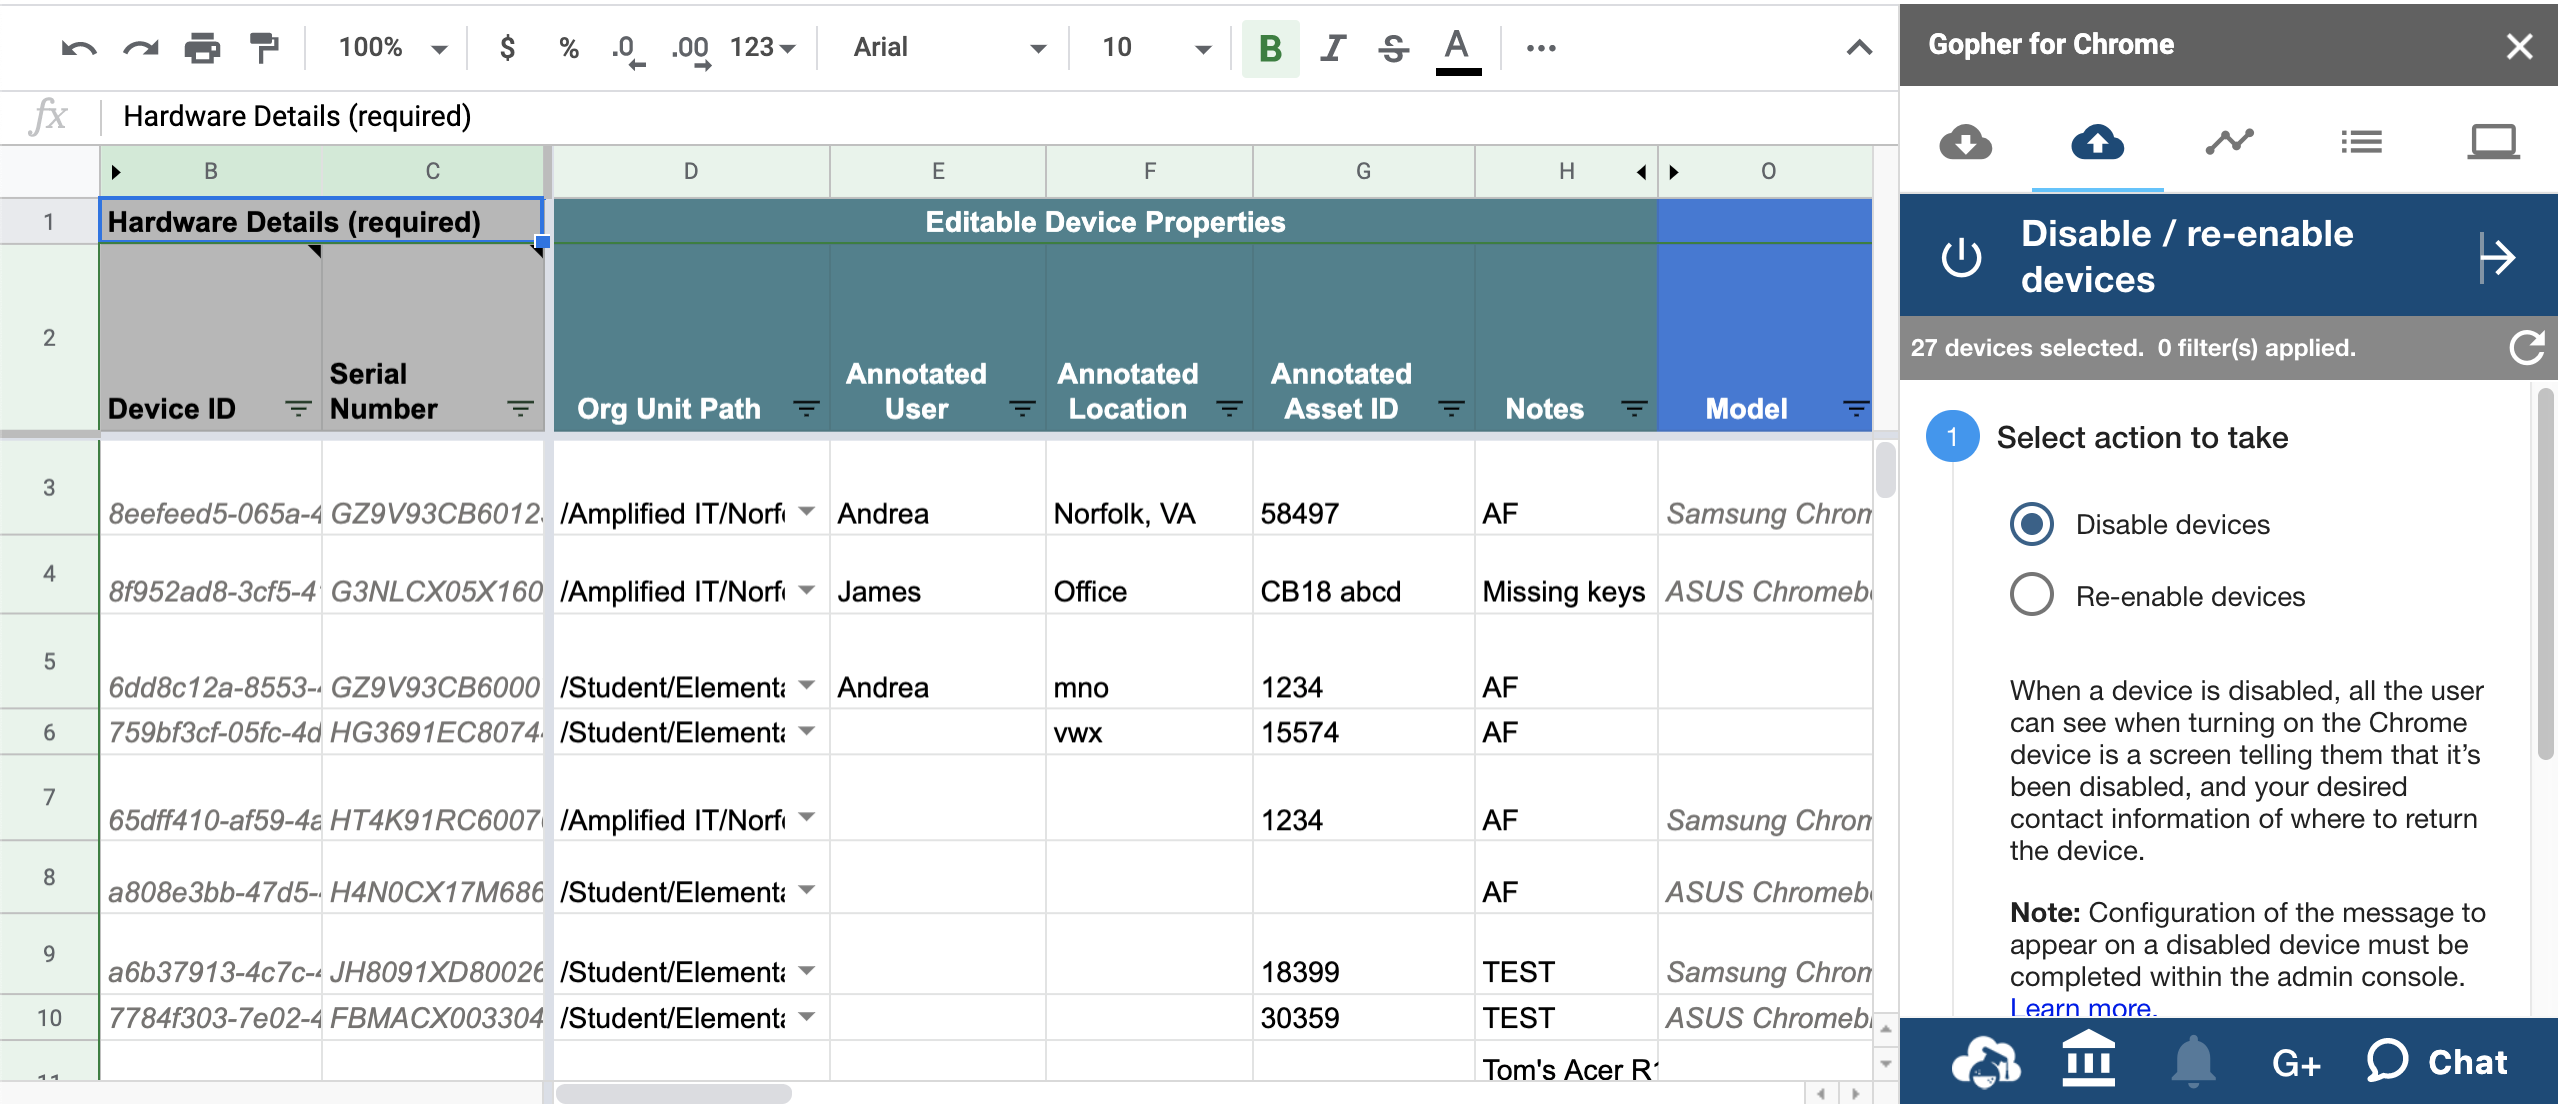Click the laptop device icon in Gopher

tap(2492, 142)
